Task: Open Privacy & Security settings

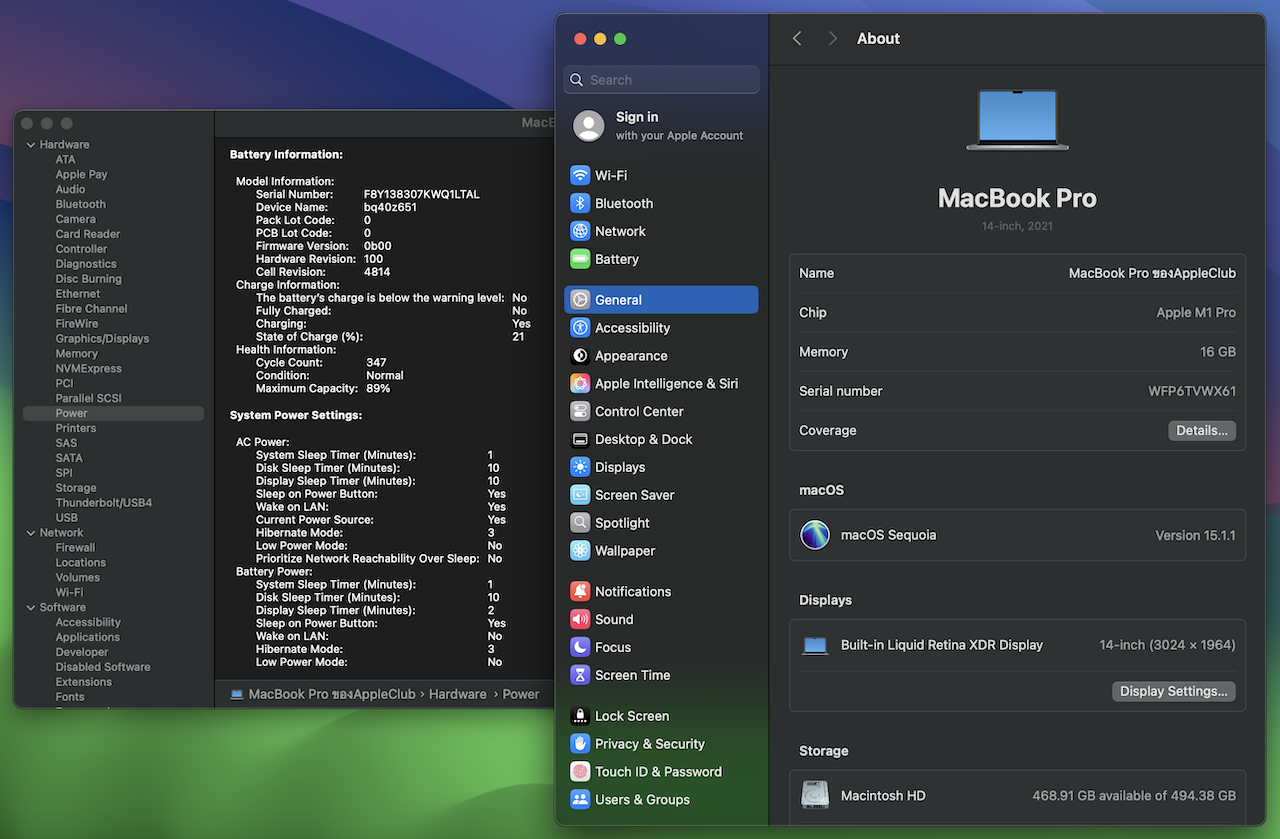Action: [661, 744]
